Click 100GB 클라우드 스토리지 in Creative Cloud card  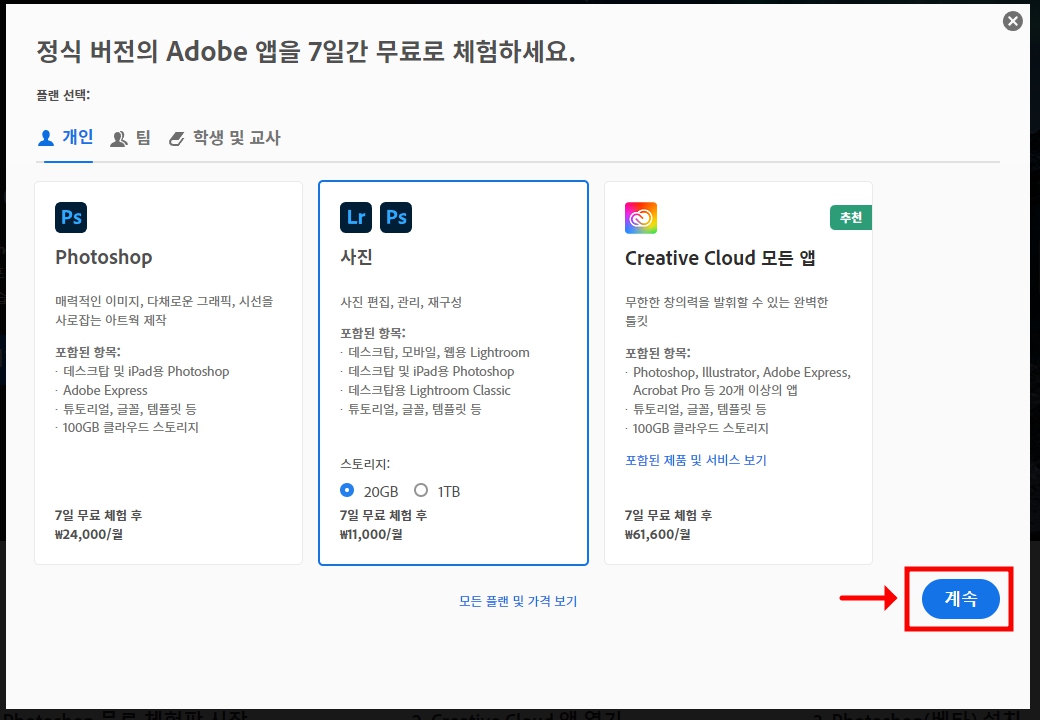700,428
